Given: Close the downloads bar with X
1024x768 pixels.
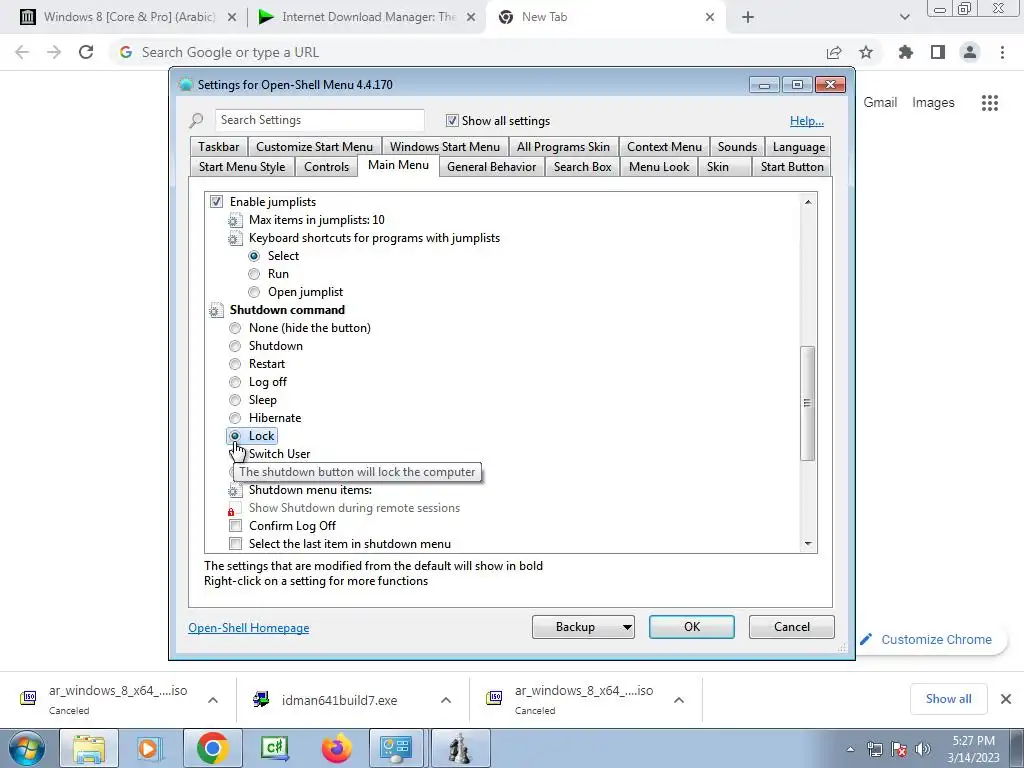Looking at the screenshot, I should pyautogui.click(x=1006, y=699).
